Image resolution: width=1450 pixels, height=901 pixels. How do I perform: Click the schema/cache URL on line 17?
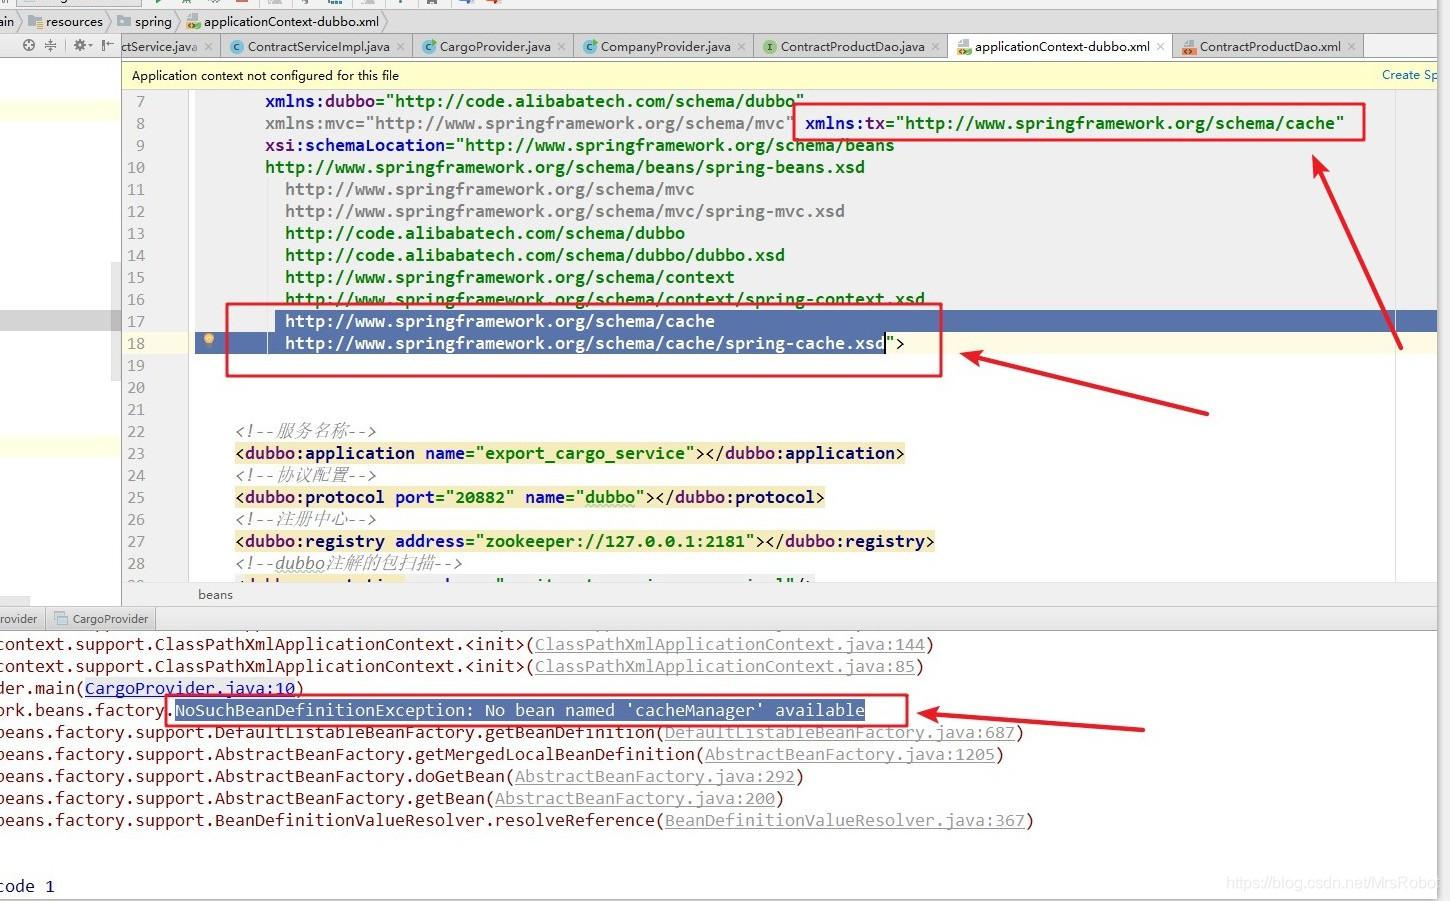click(500, 322)
